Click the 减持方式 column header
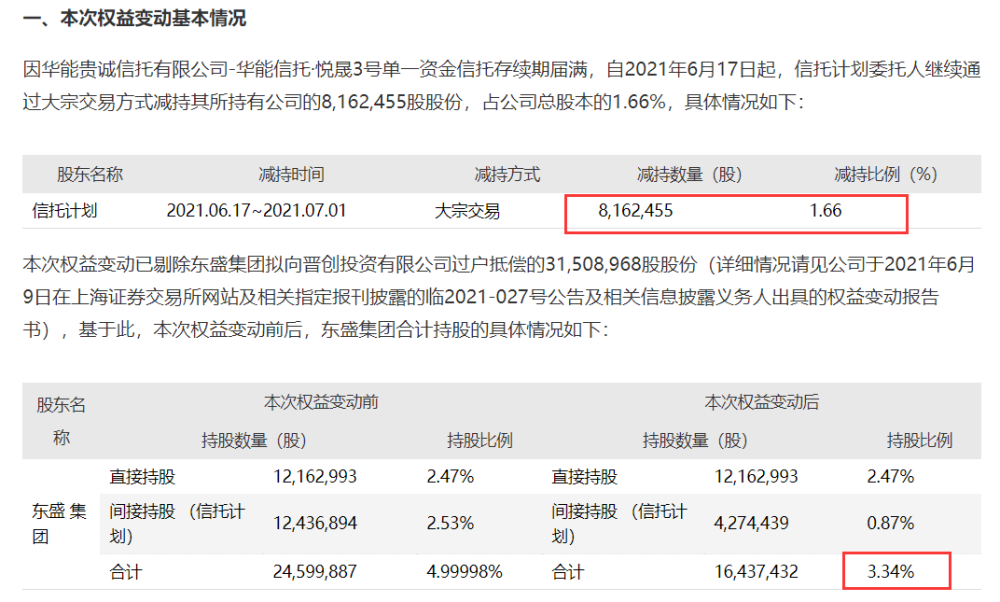Screen dimensions: 1000x602 pyautogui.click(x=507, y=174)
